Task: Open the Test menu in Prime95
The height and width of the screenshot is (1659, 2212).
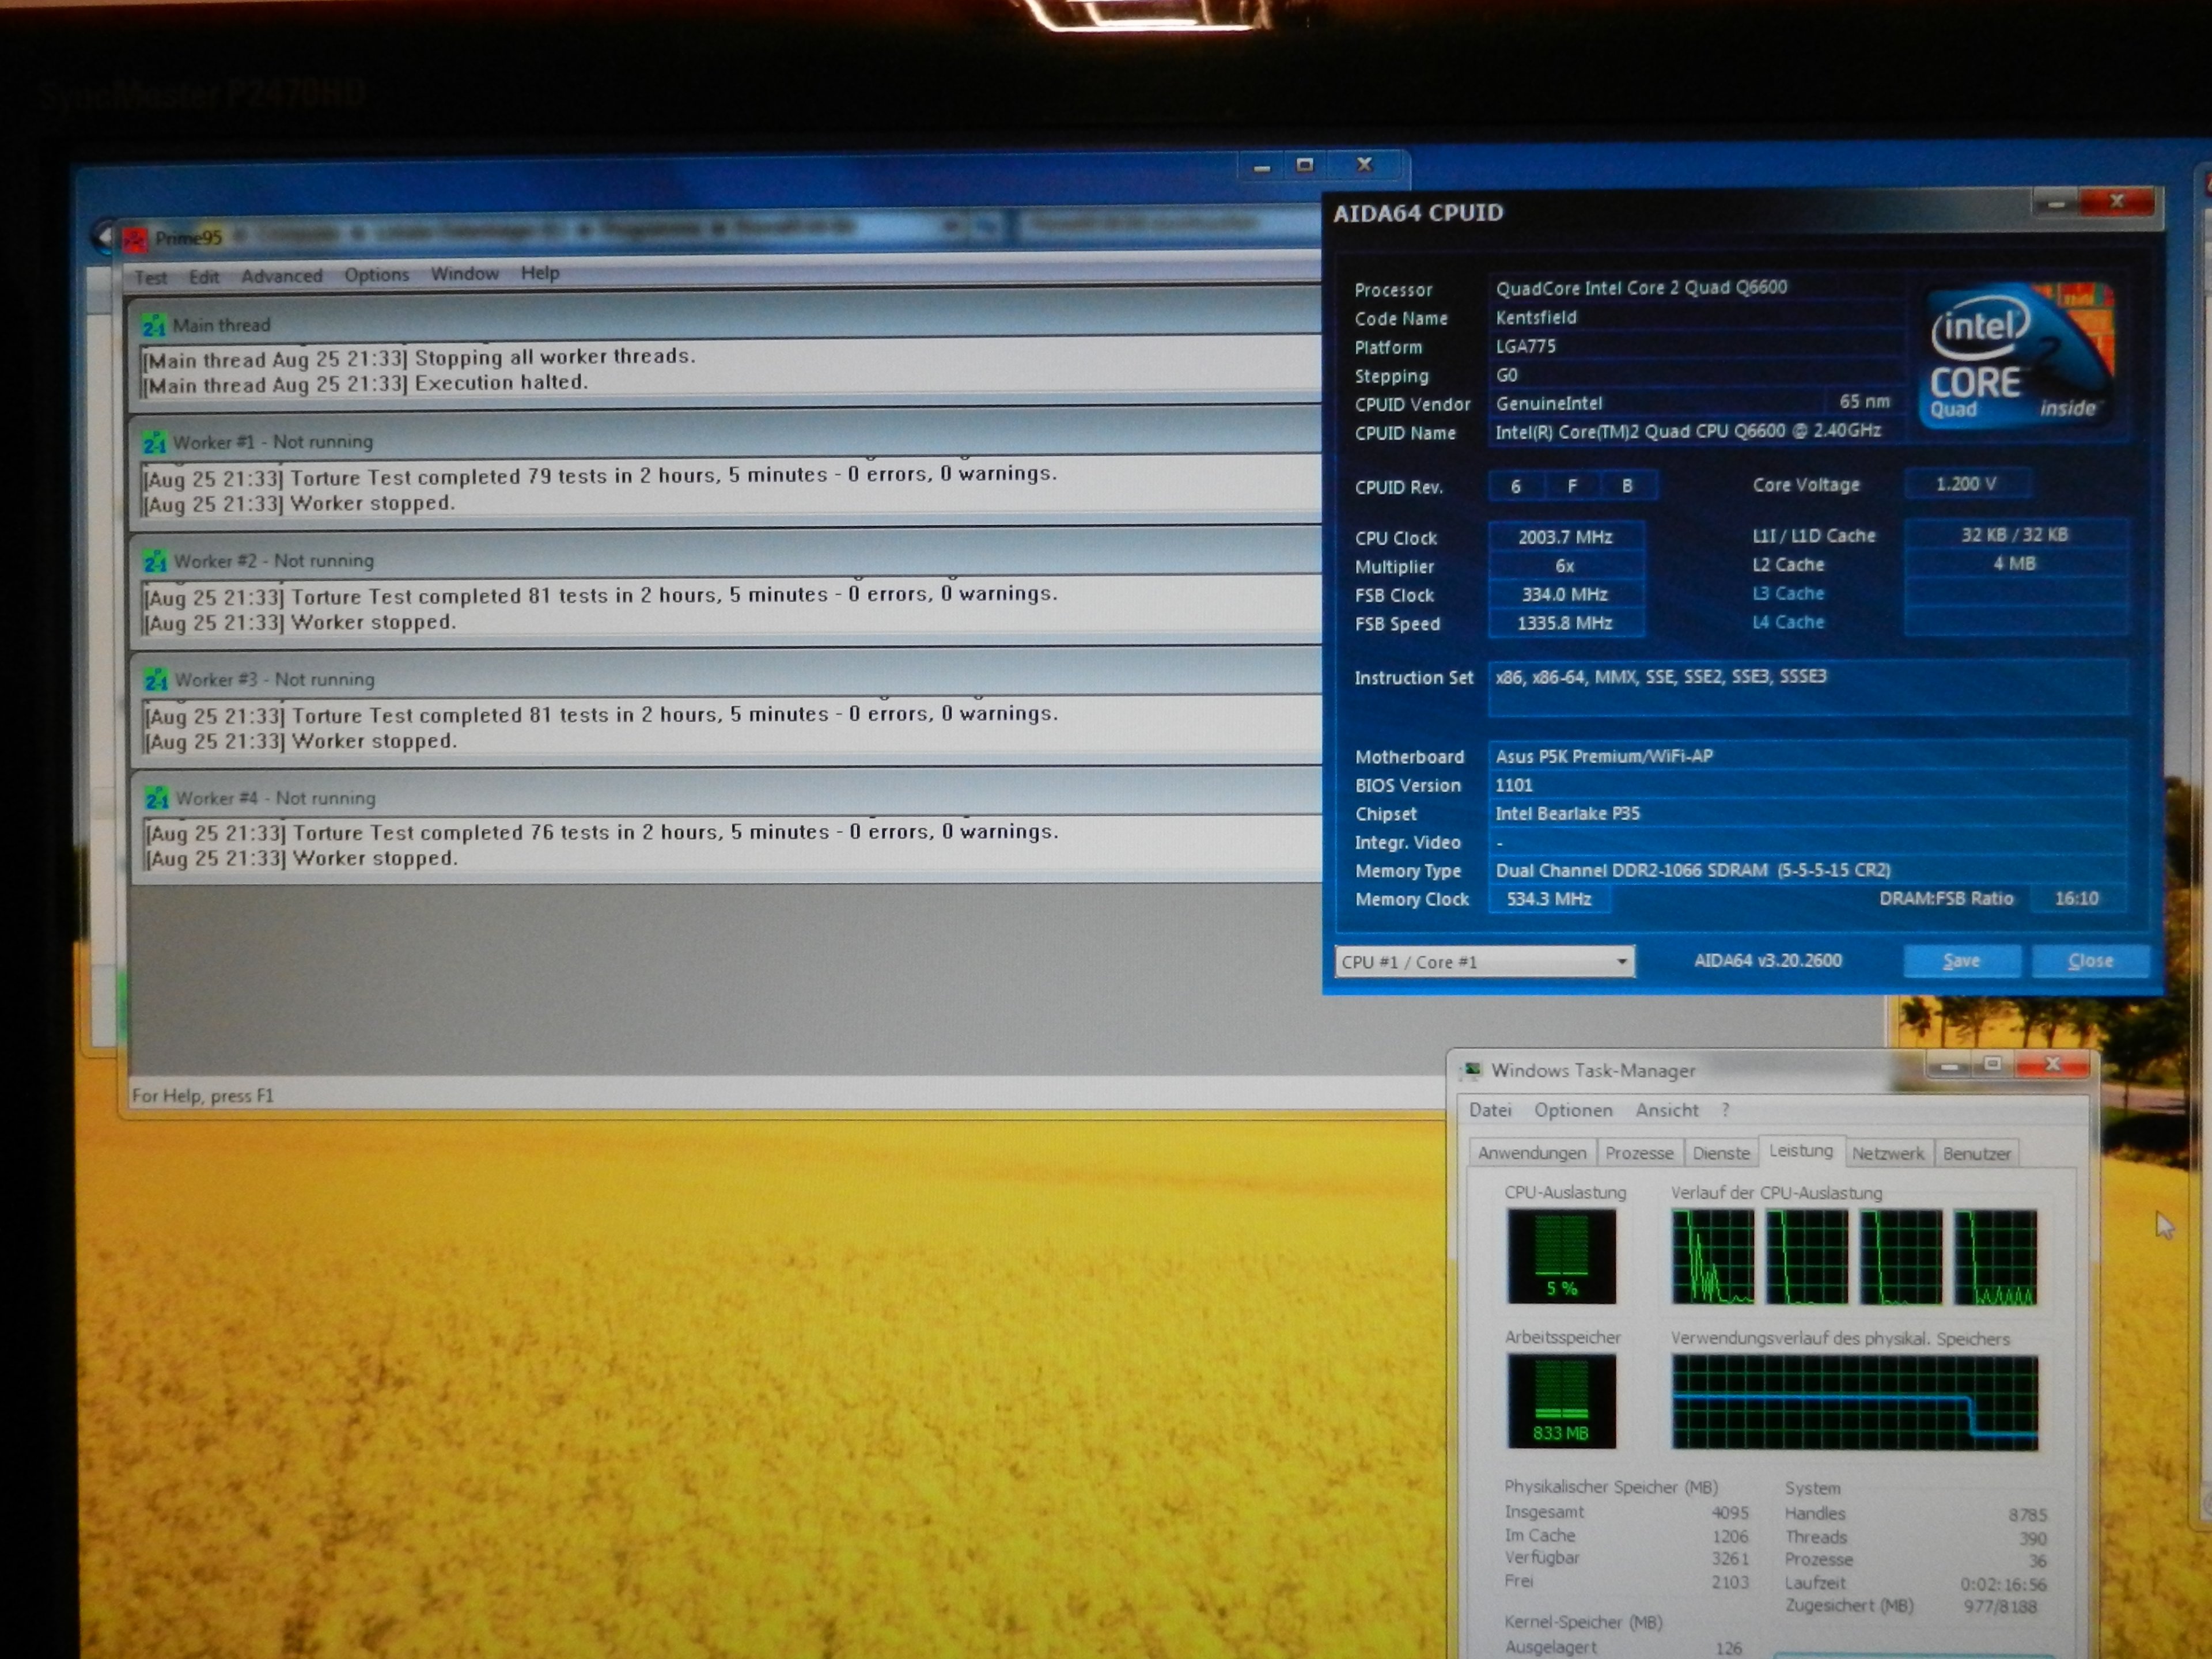Action: click(151, 278)
